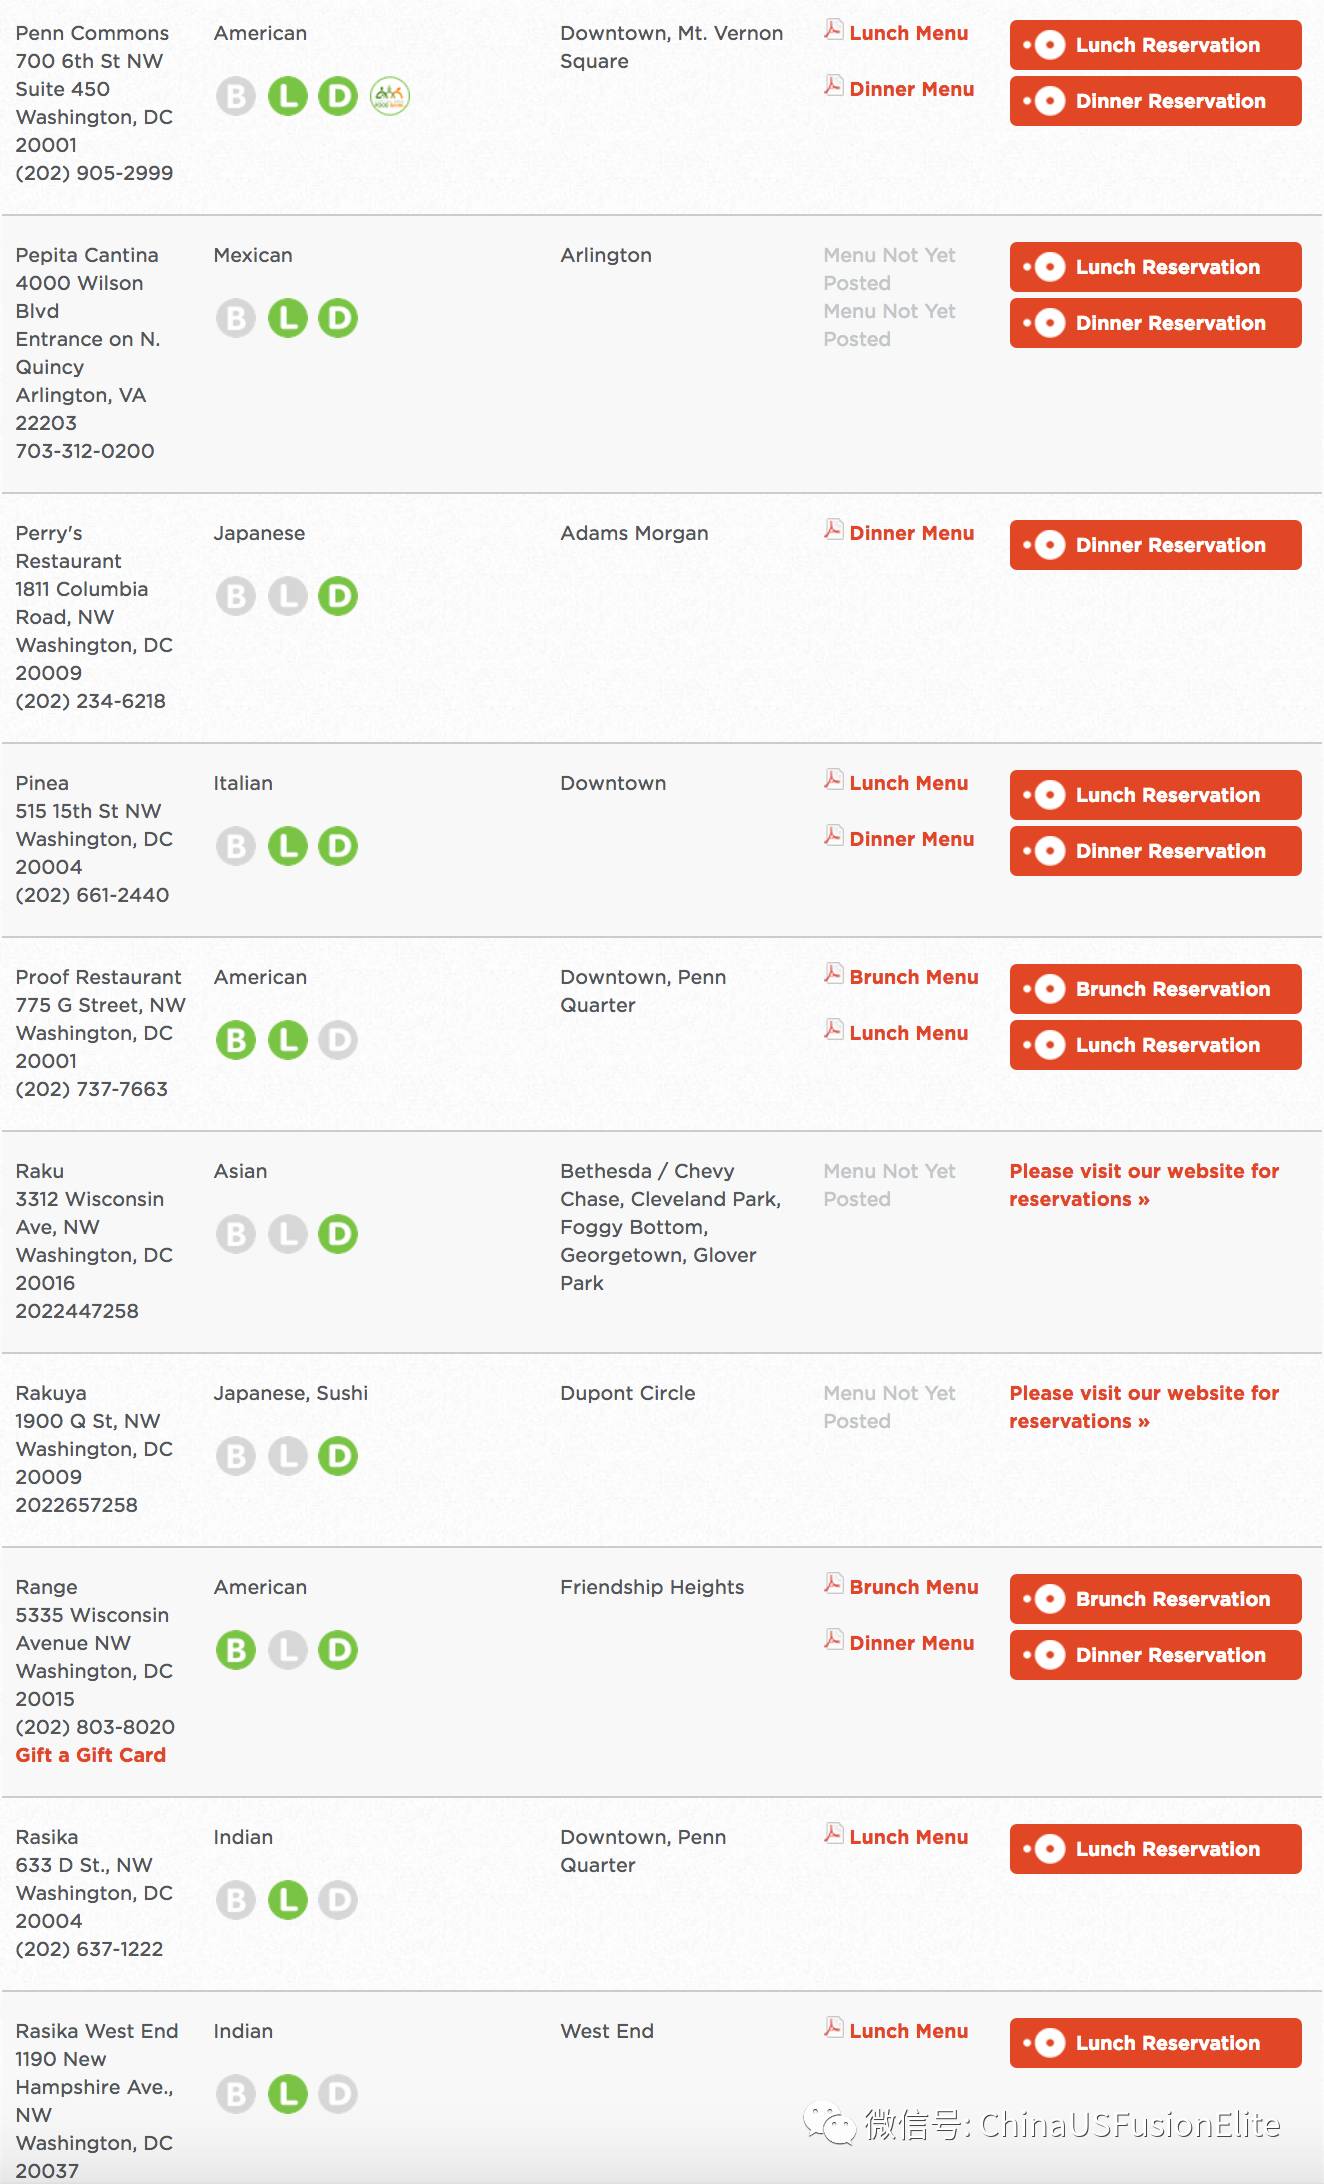1324x2184 pixels.
Task: Click Pinea Lunch Reservation button
Action: click(1155, 795)
